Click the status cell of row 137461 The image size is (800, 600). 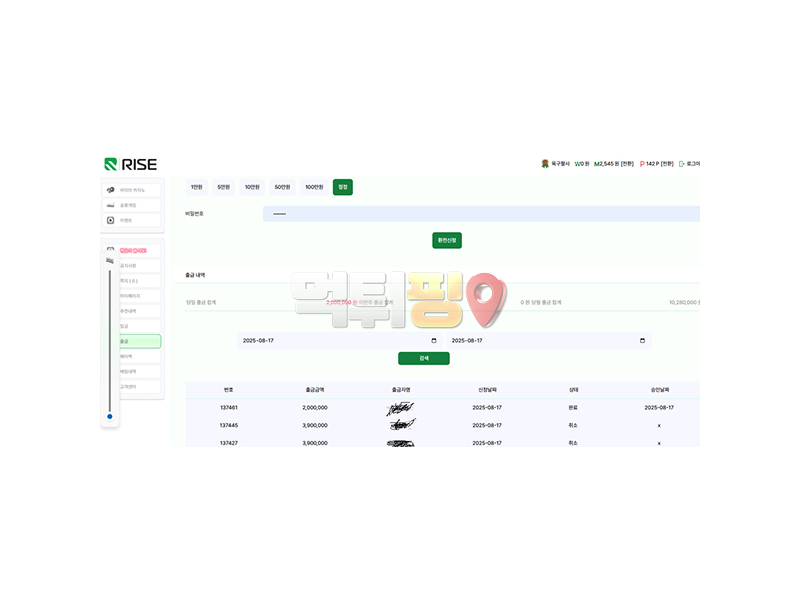point(573,408)
